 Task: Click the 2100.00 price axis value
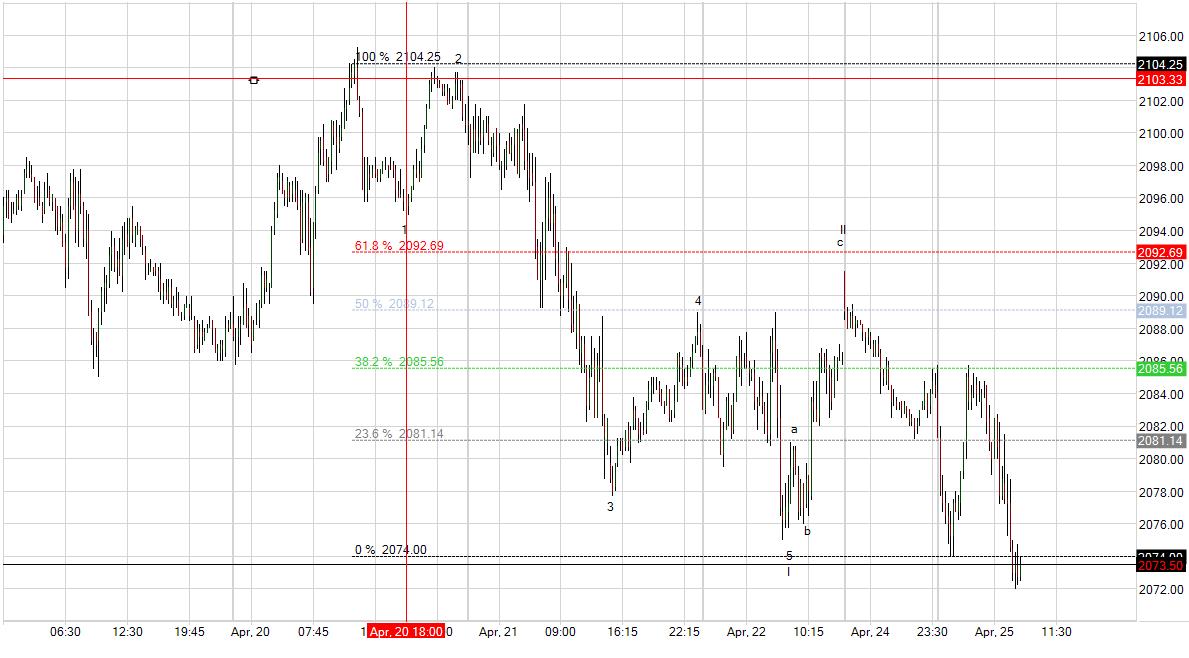1161,134
